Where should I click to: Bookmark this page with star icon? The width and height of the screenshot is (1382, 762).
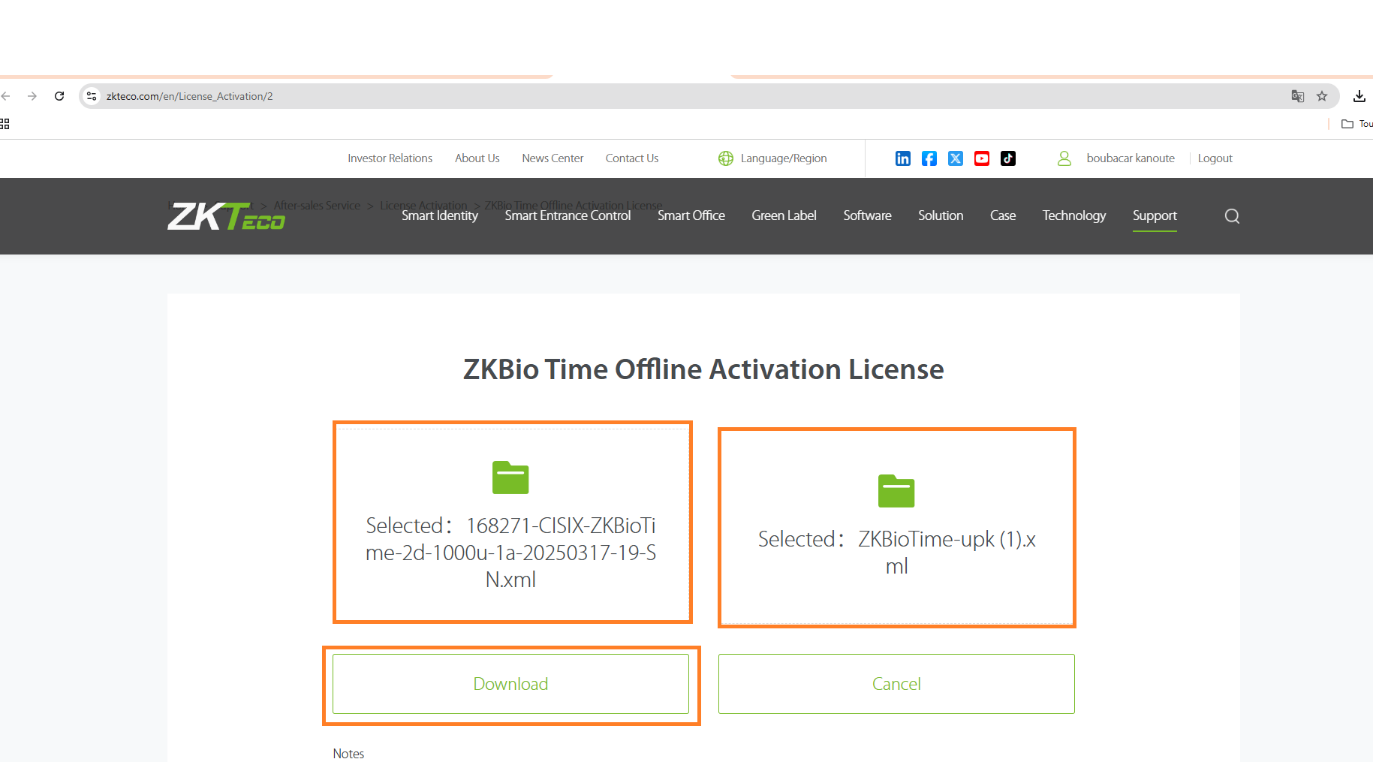point(1322,96)
